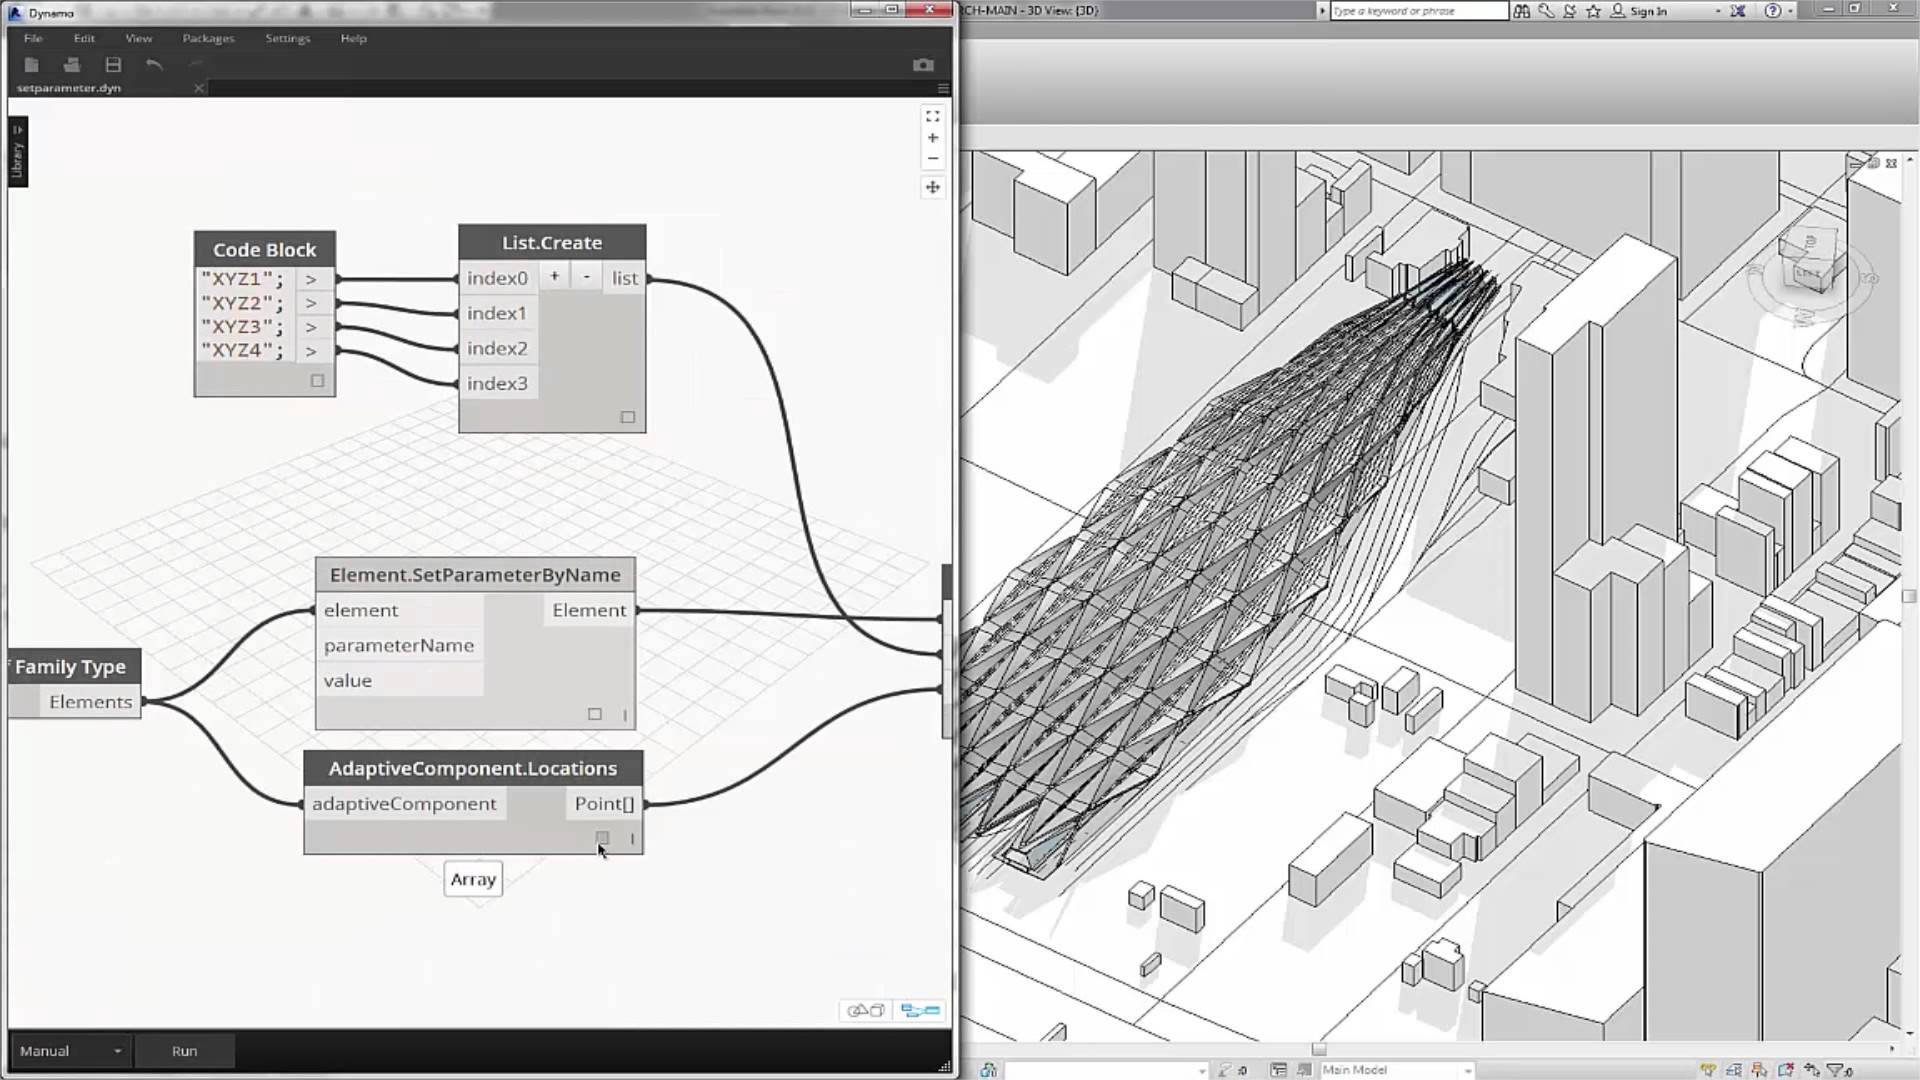Click the node lacing icon on List.Create
This screenshot has width=1920, height=1080.
(628, 417)
